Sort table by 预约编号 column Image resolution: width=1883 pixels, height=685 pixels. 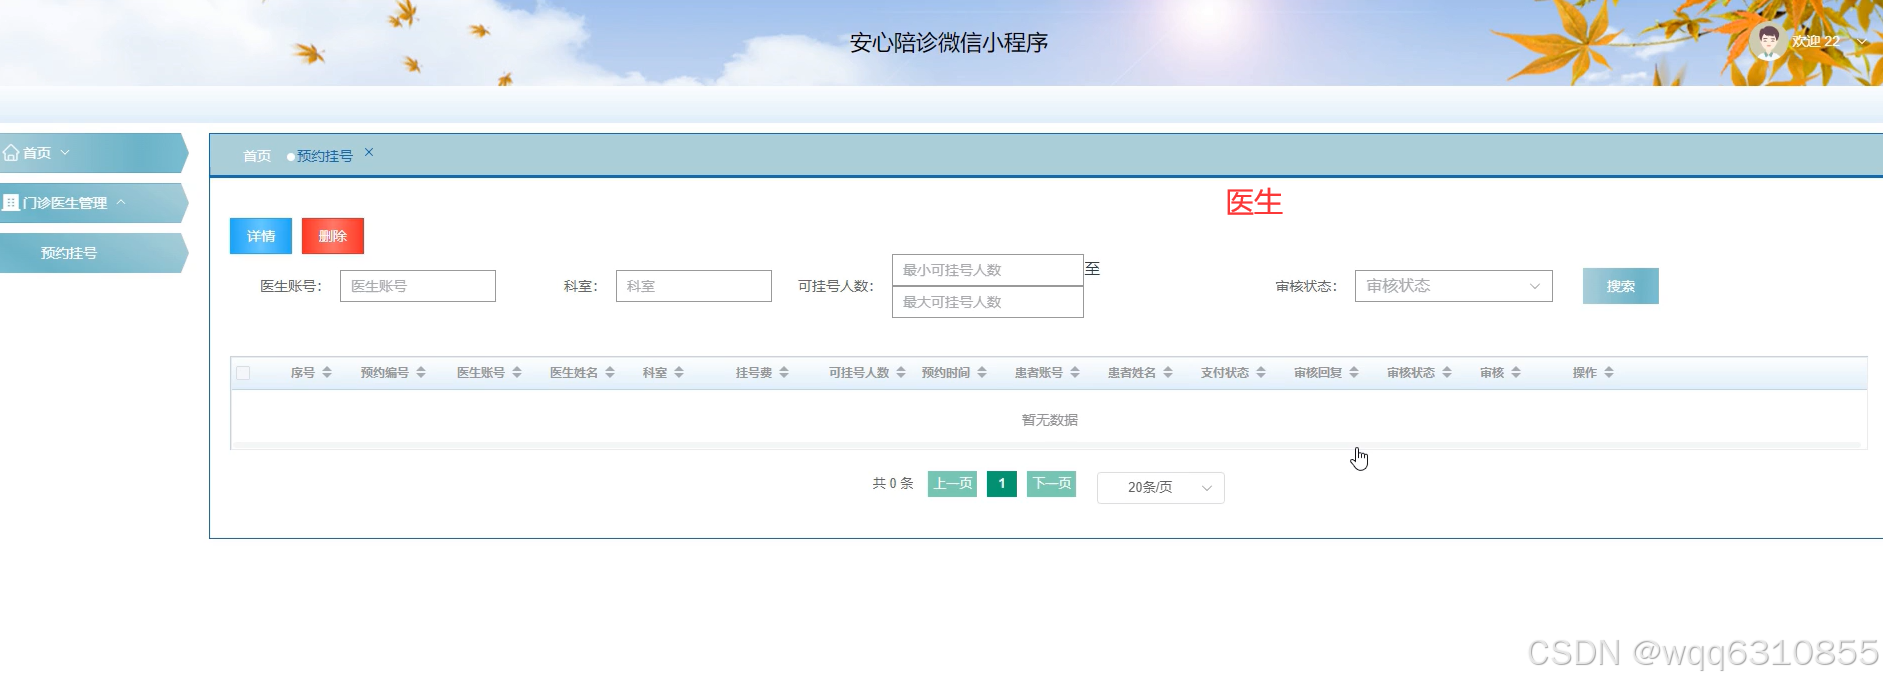point(421,373)
